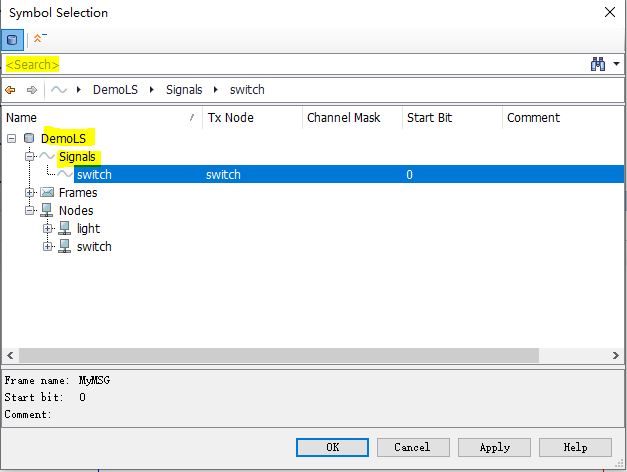
Task: Click the light node computer icon
Action: tap(65, 228)
